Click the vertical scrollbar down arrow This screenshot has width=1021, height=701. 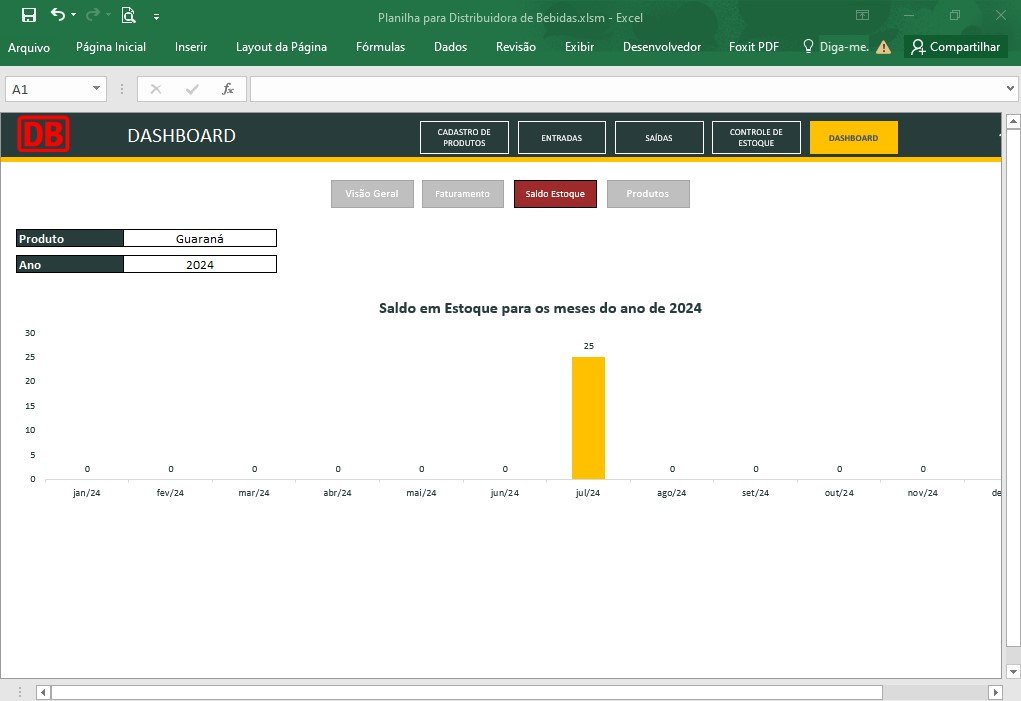coord(1013,671)
